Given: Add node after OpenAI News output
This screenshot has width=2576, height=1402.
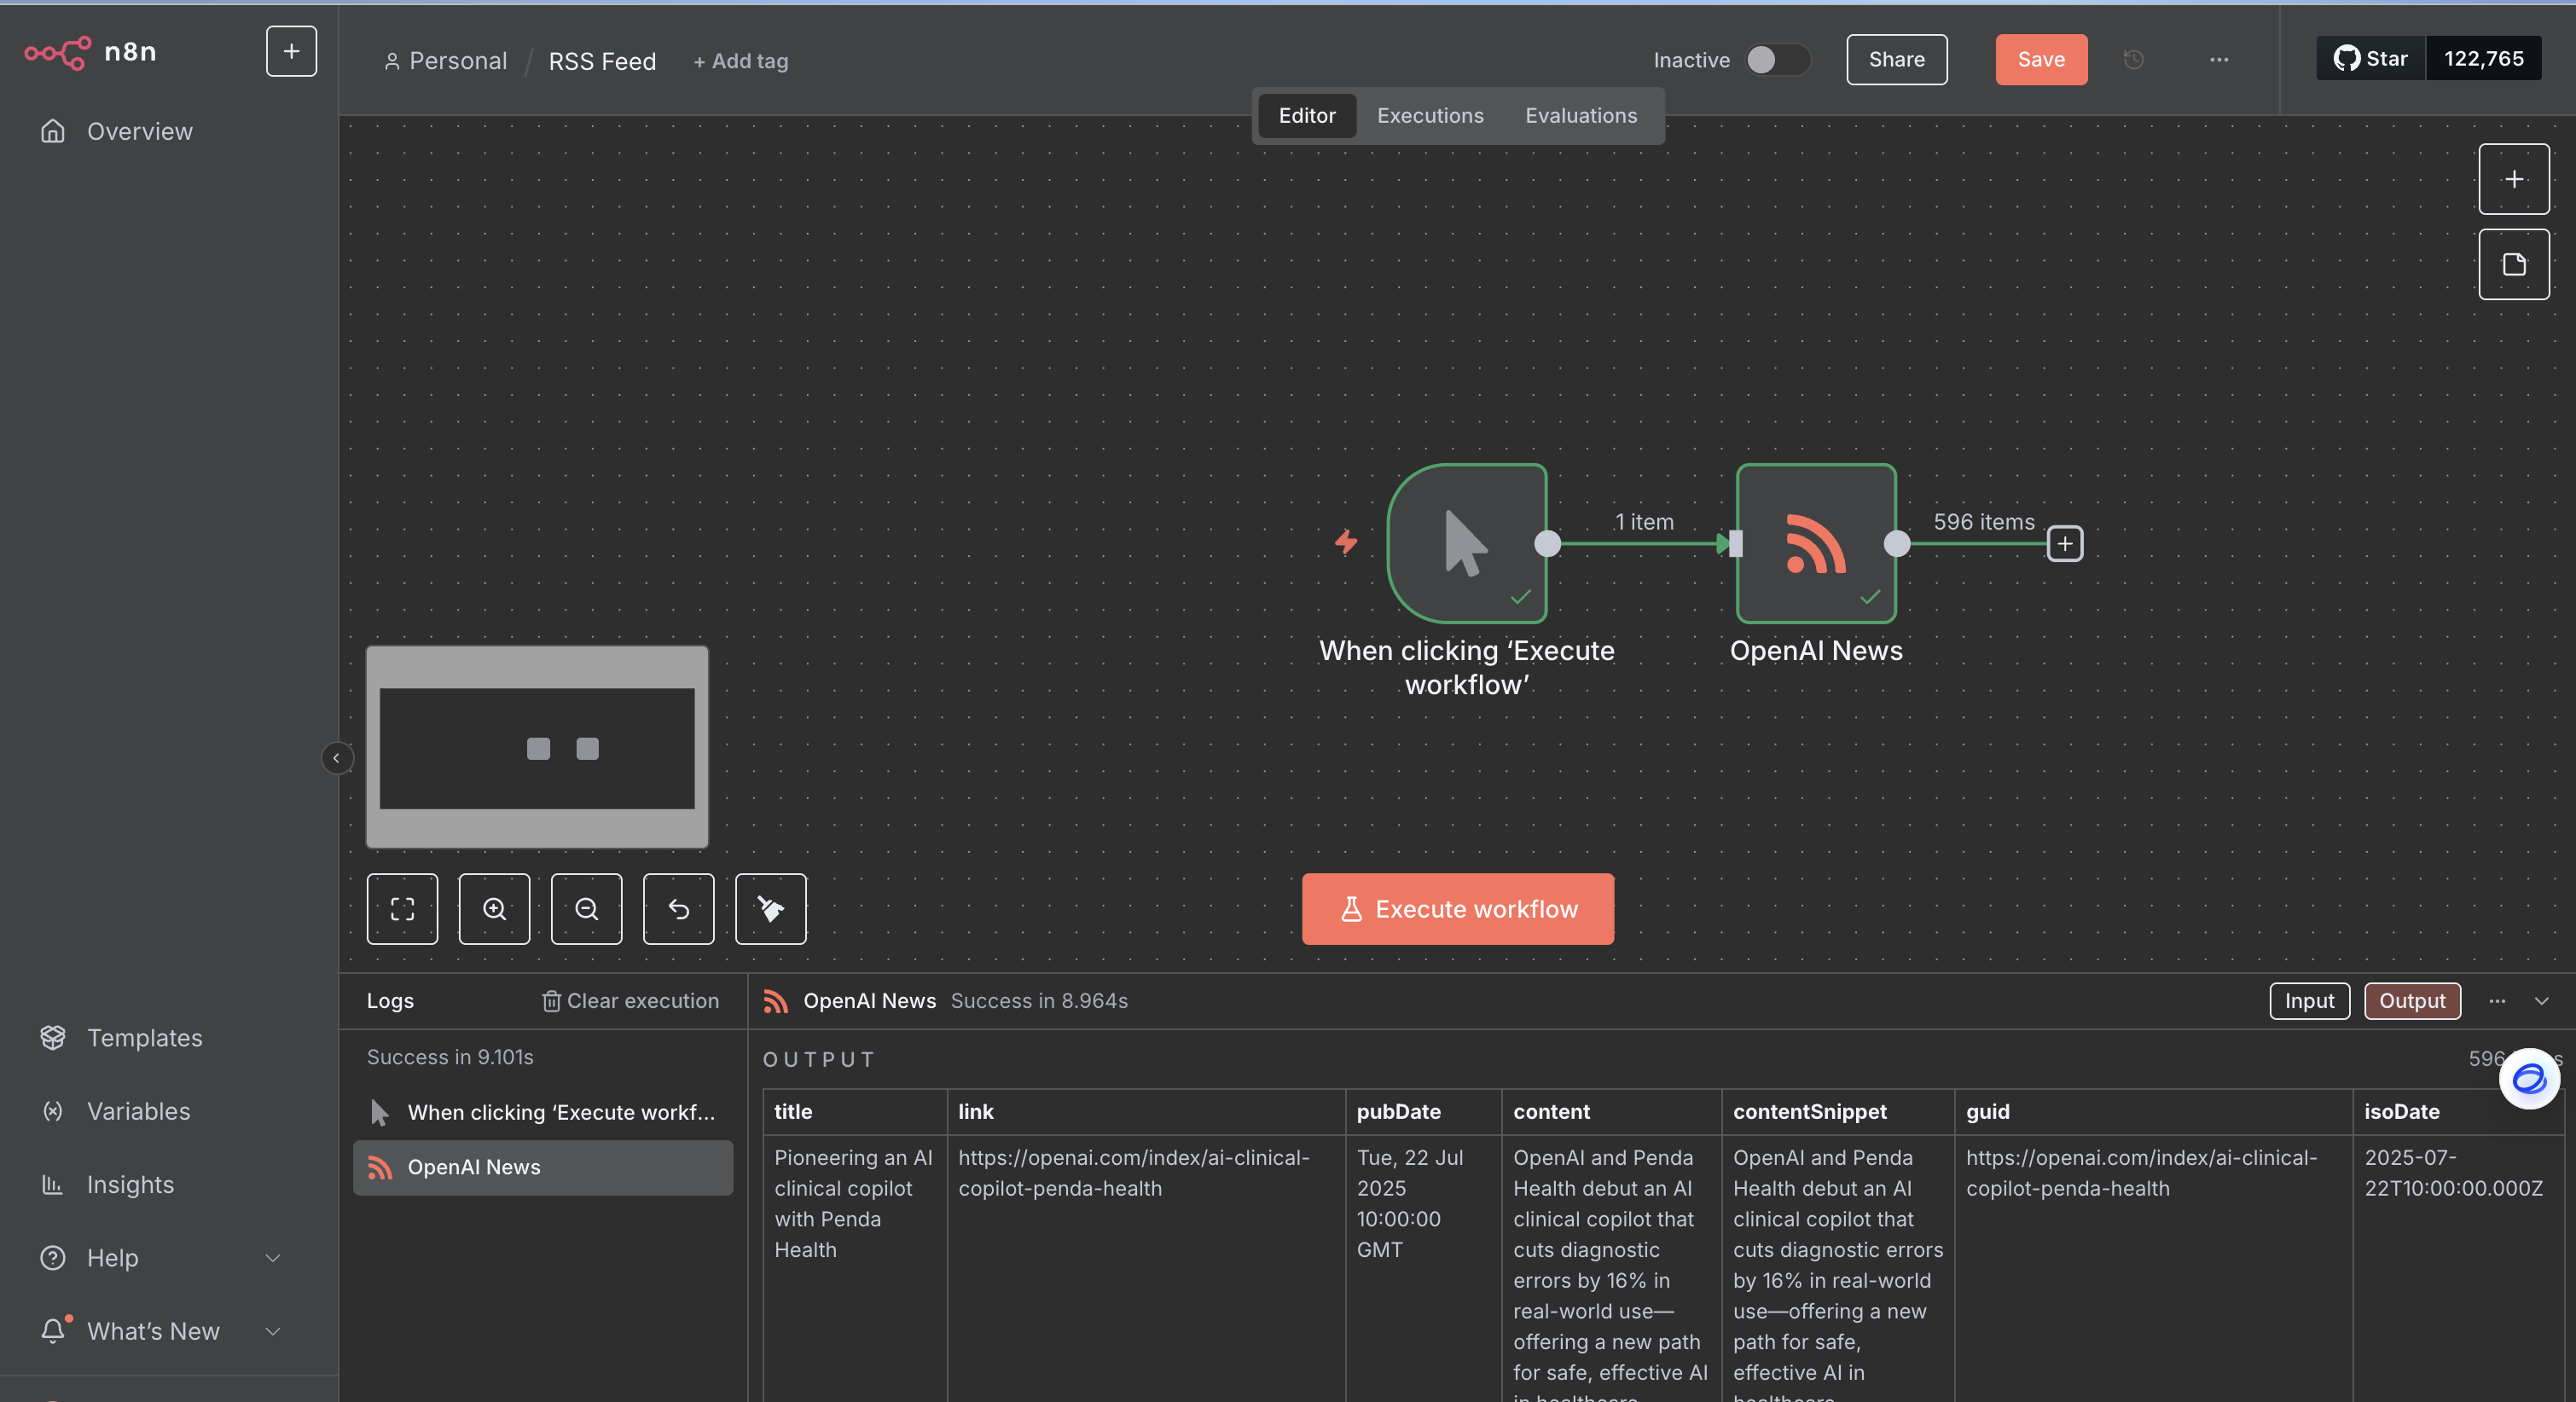Looking at the screenshot, I should [x=2065, y=543].
